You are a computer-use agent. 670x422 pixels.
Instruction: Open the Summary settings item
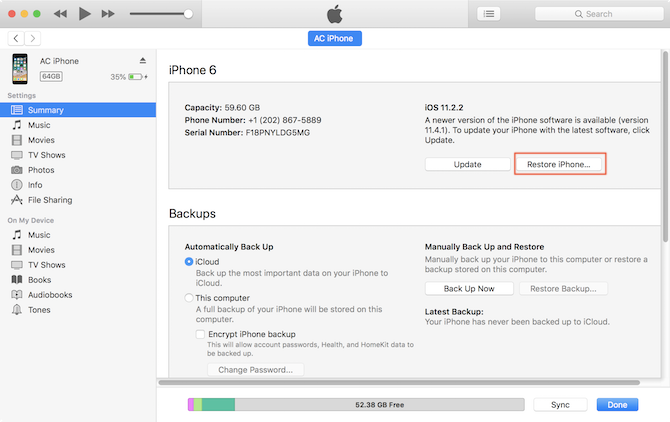tap(78, 110)
